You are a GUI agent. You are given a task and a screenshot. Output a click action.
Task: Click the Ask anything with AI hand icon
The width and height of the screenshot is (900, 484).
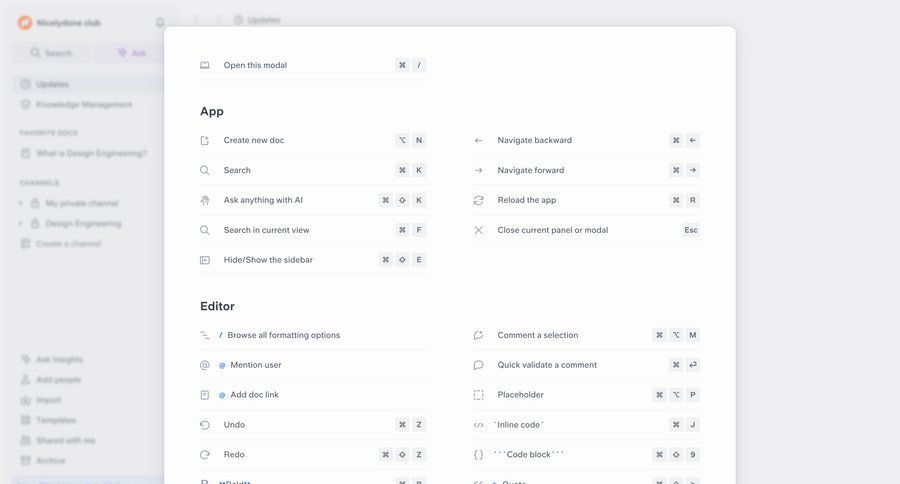205,200
